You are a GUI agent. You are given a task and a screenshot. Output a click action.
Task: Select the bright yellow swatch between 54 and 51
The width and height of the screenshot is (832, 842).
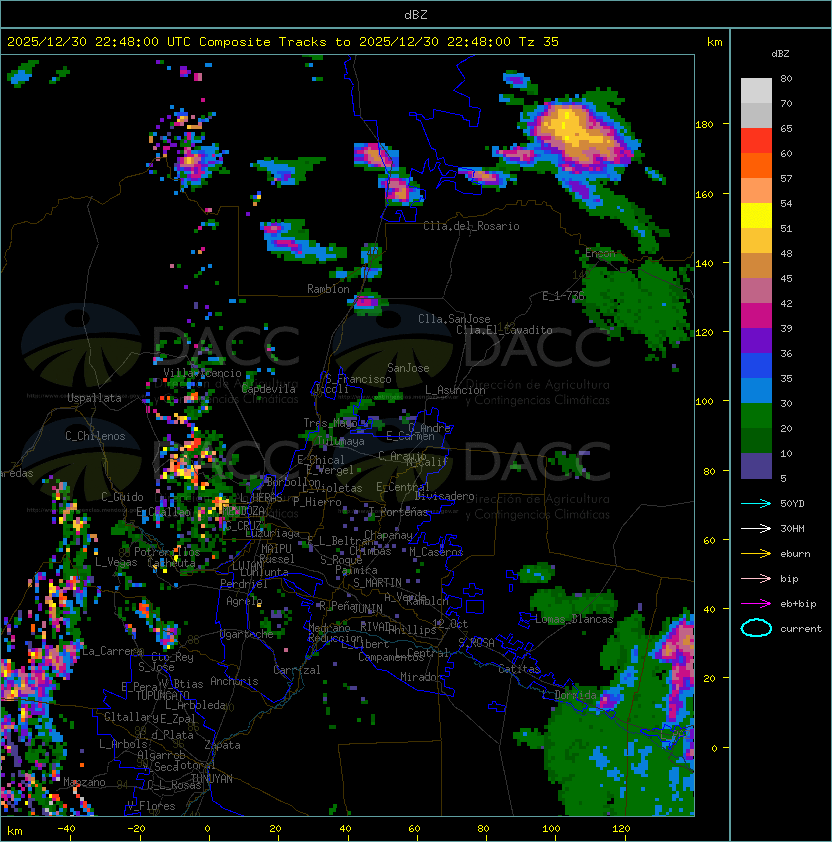click(756, 216)
